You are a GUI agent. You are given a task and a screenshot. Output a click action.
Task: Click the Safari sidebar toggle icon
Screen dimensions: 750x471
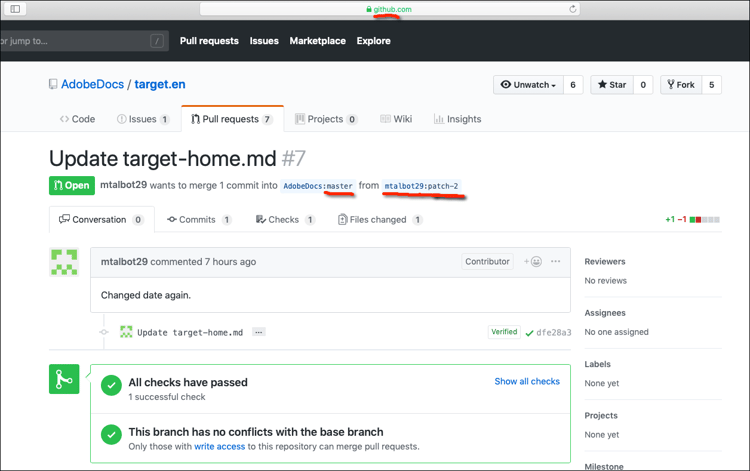[x=15, y=9]
